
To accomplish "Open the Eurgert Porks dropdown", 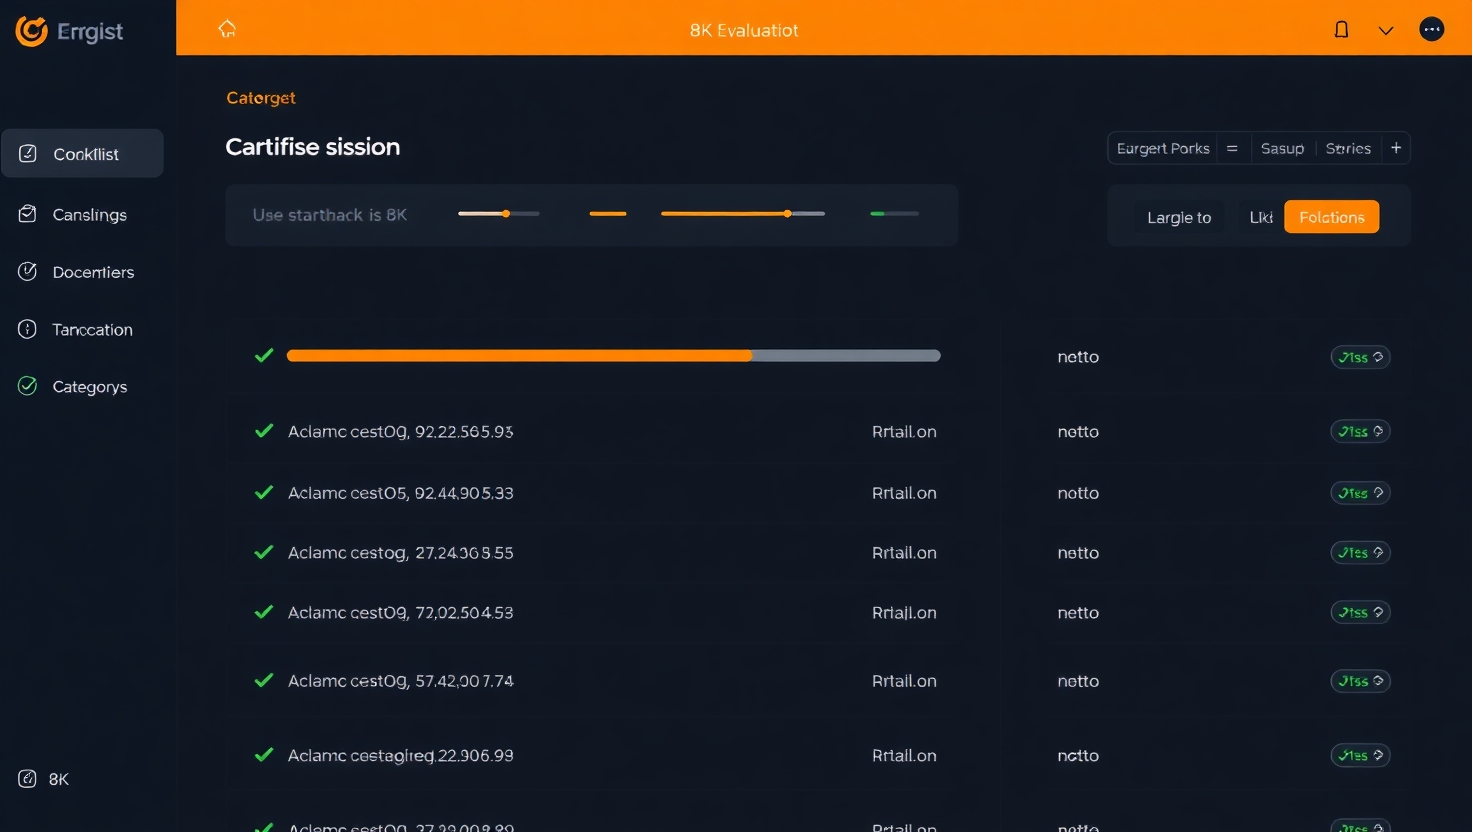I will click(1163, 148).
